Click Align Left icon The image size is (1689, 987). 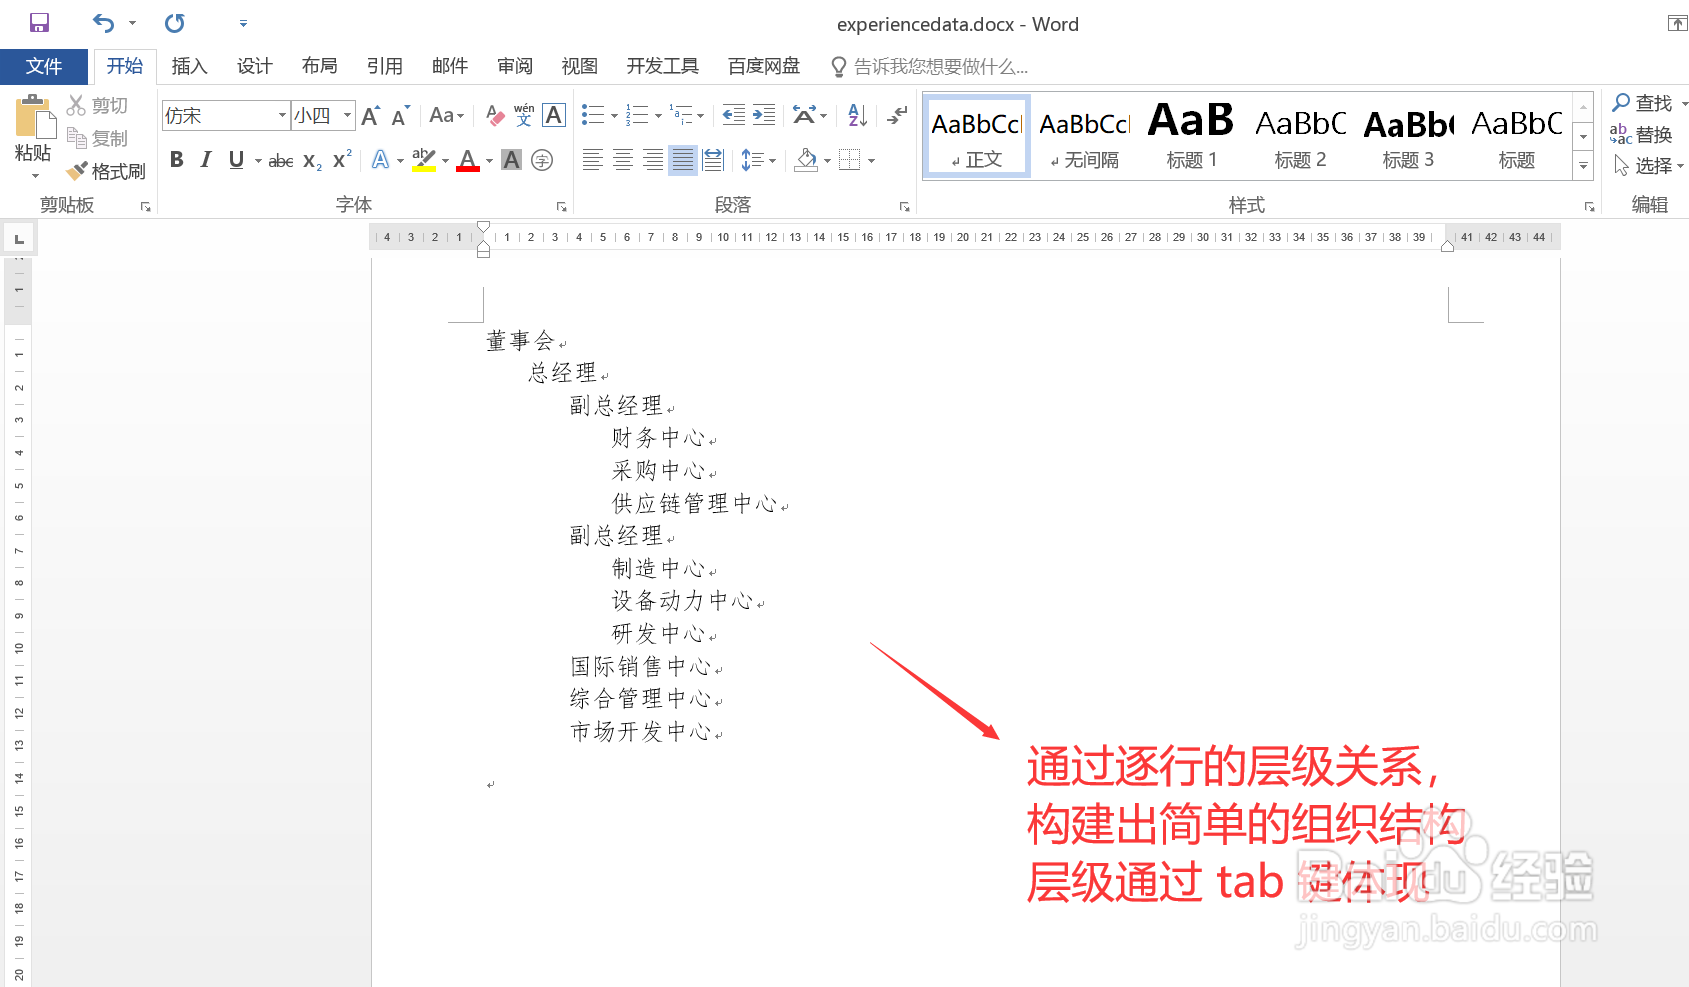click(x=592, y=160)
